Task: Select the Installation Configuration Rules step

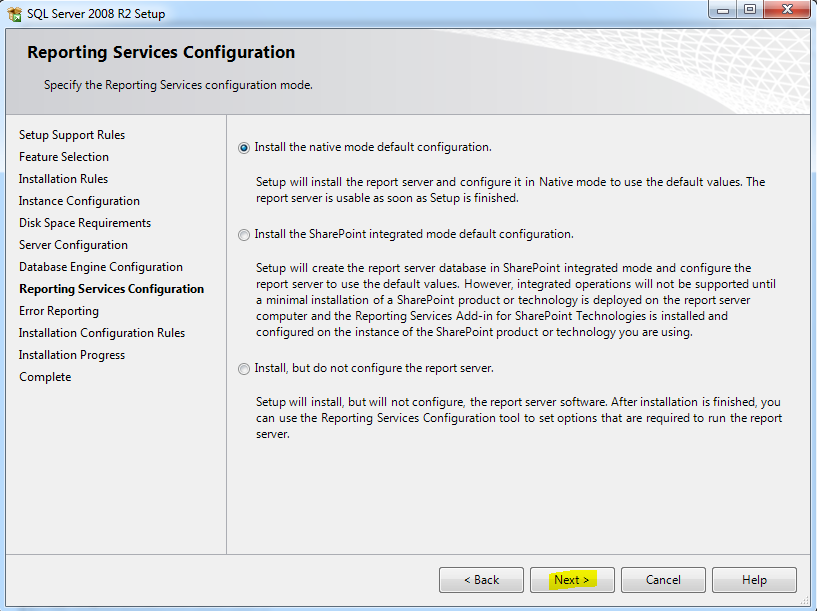Action: (x=102, y=333)
